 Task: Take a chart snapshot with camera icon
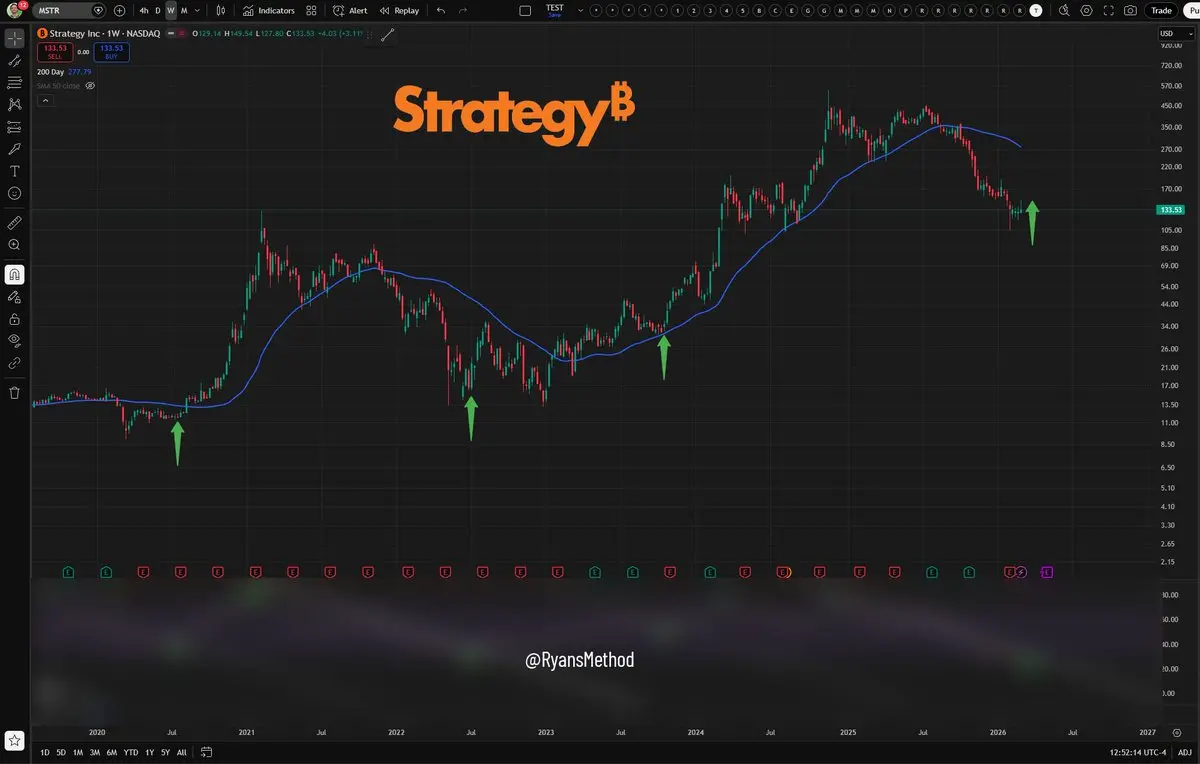pos(1130,10)
